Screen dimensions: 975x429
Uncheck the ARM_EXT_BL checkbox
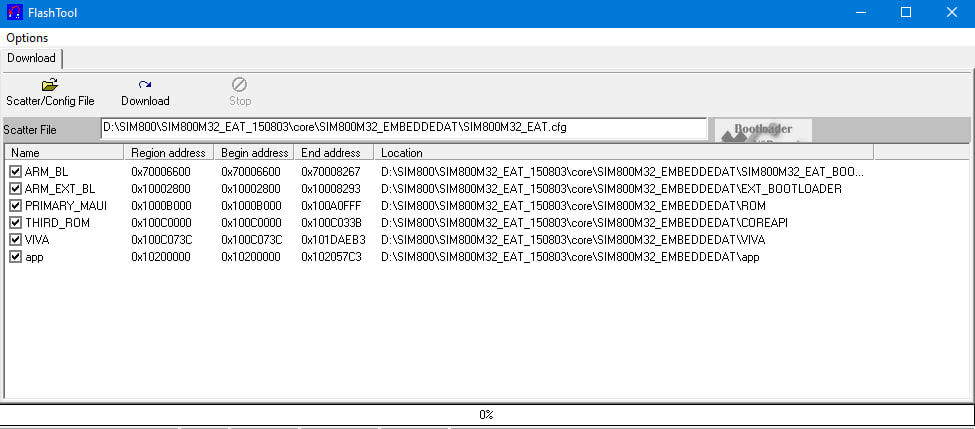pos(16,188)
